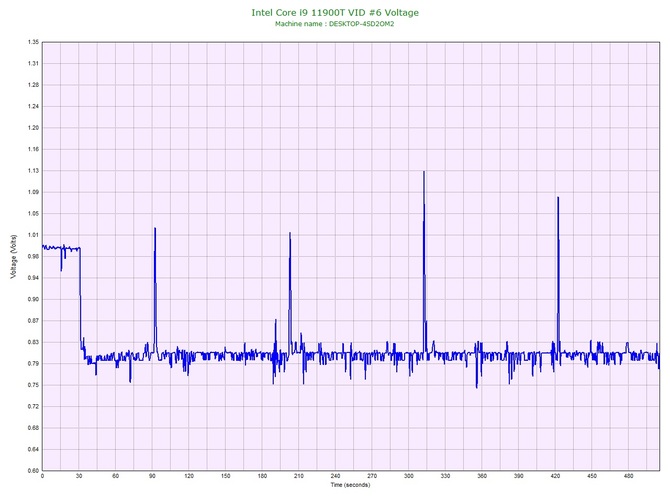The height and width of the screenshot is (502, 670).
Task: Click the 0.87 y-axis tick label
Action: [33, 321]
